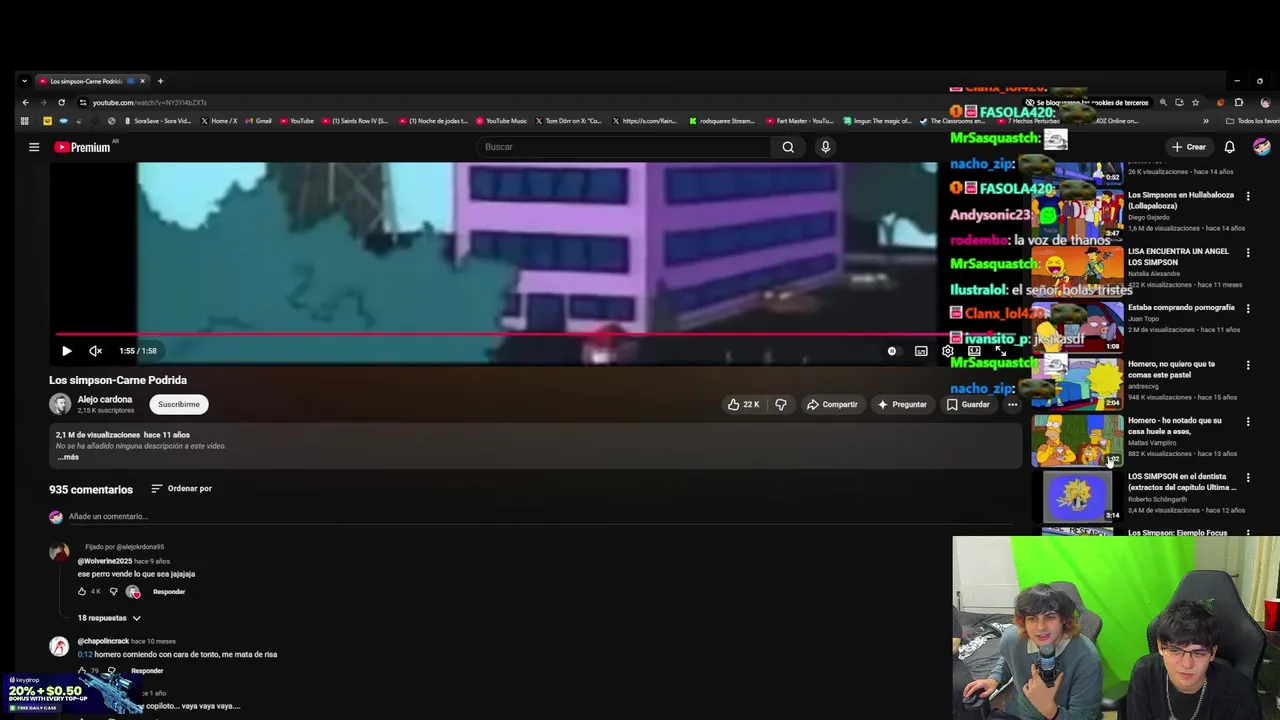Open the Gmail bookmark
Image resolution: width=1280 pixels, height=720 pixels.
tap(258, 121)
